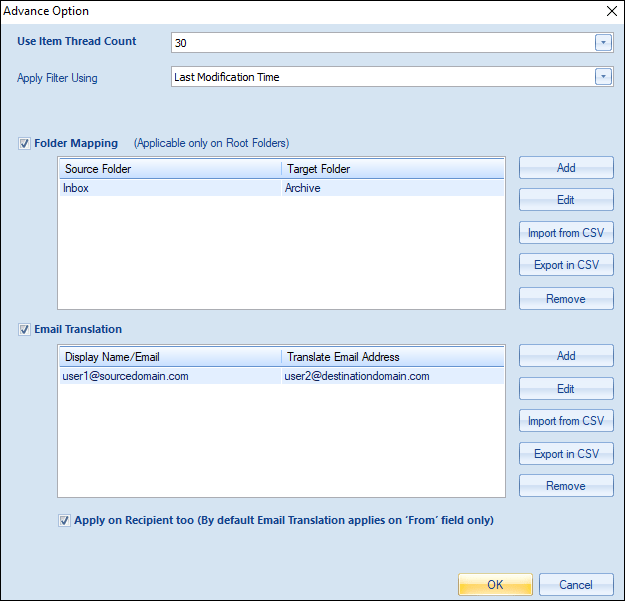
Task: Click the Last Modification Time combo box
Action: coord(392,77)
